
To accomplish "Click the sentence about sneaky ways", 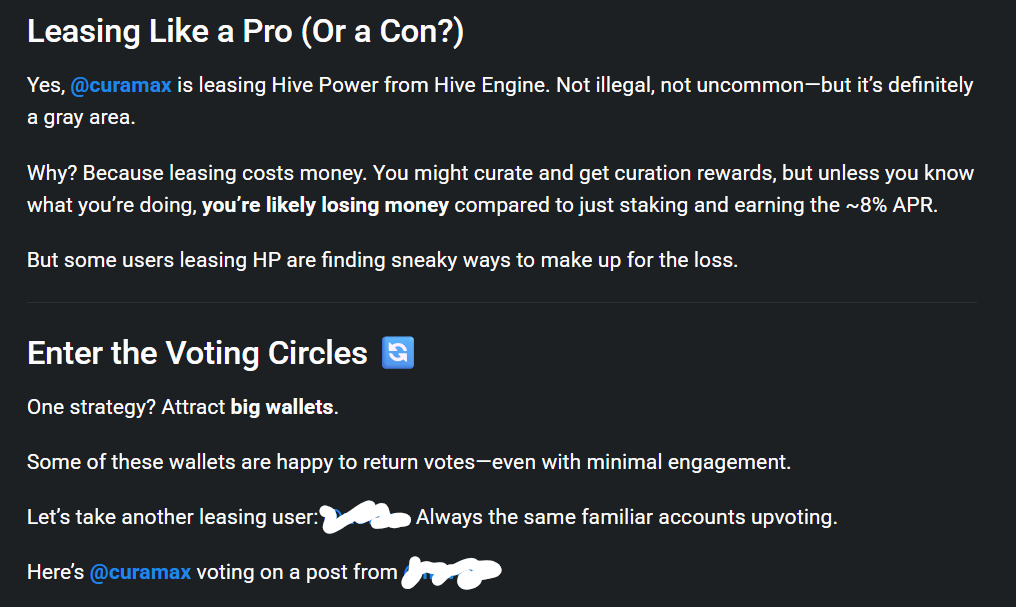I will coord(382,260).
